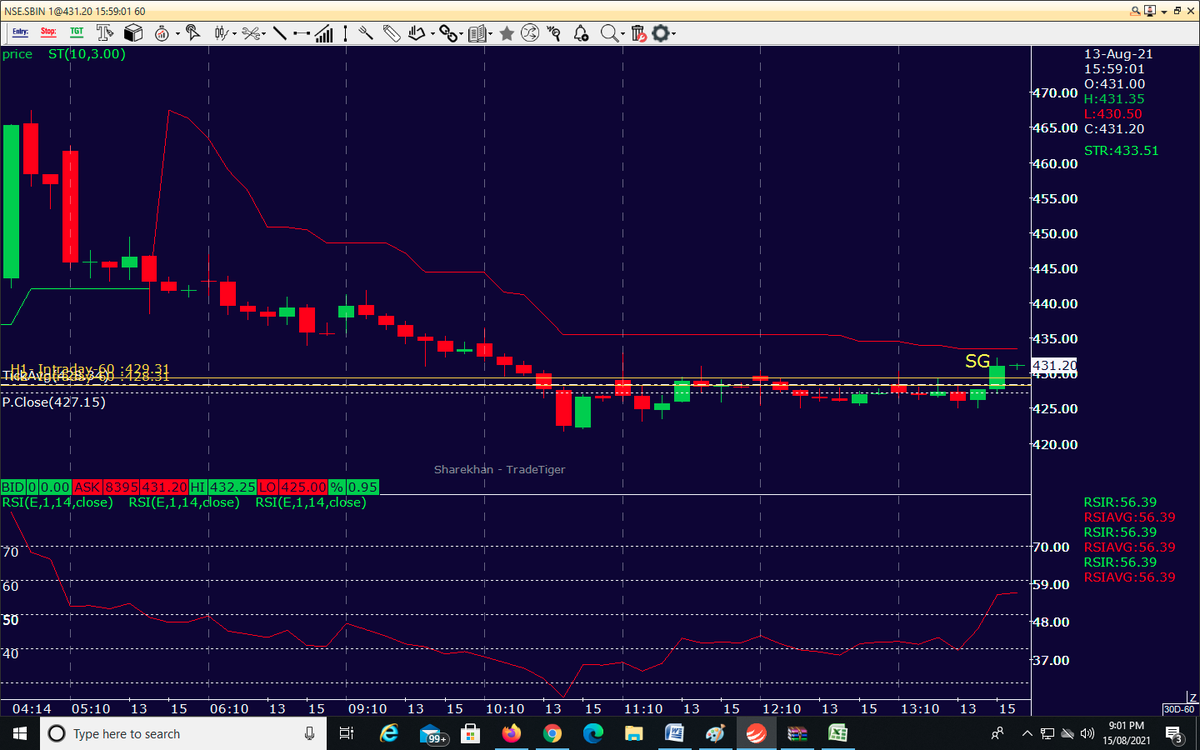
Task: Open the Windows notification center
Action: pyautogui.click(x=1174, y=734)
